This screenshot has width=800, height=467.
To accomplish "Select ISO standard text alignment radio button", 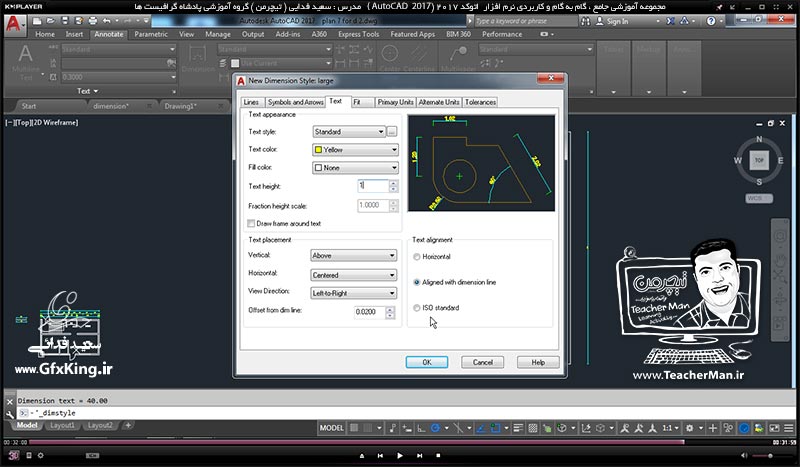I will click(417, 308).
